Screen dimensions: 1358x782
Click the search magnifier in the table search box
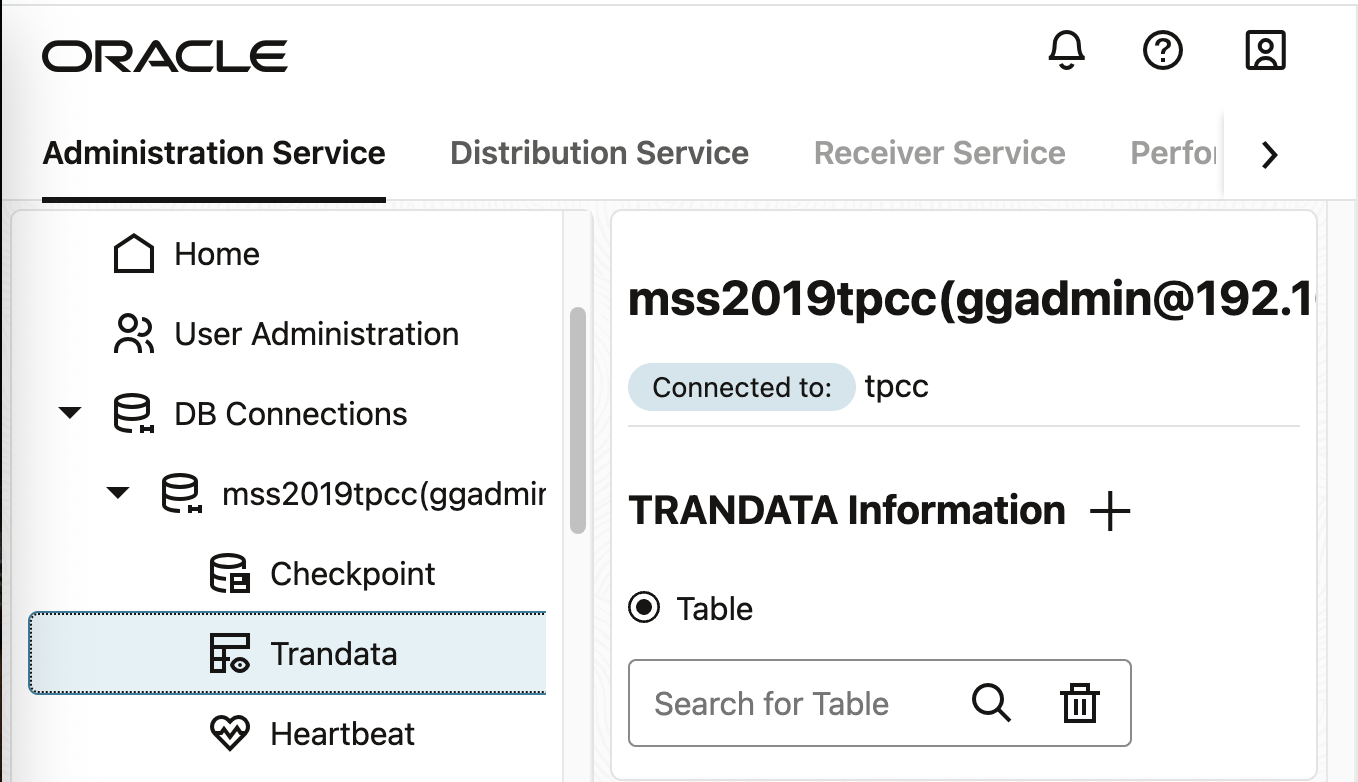coord(991,703)
